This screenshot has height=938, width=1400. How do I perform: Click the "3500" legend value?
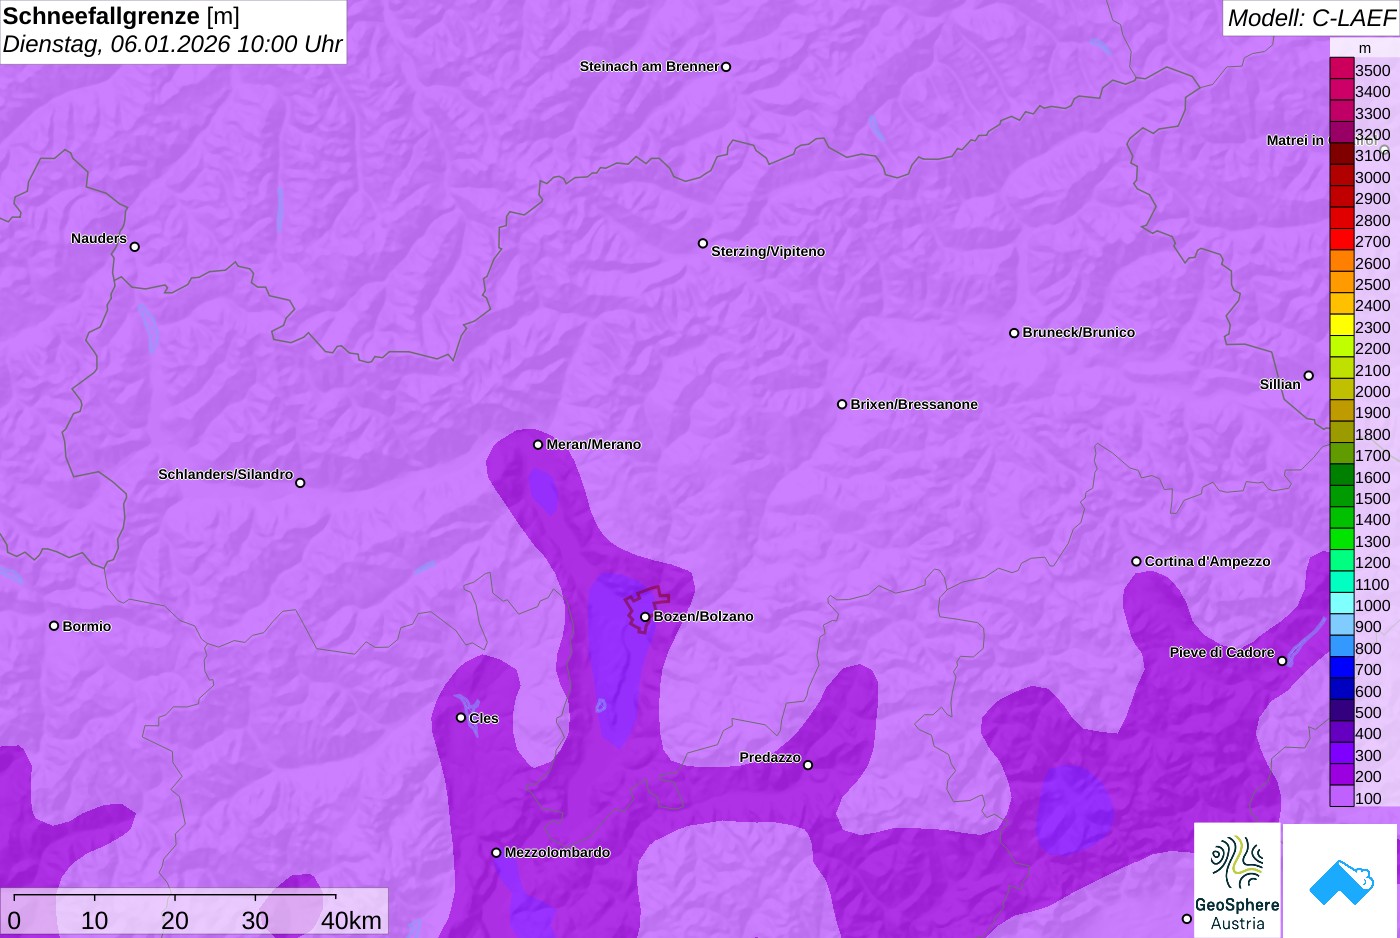[x=1373, y=70]
